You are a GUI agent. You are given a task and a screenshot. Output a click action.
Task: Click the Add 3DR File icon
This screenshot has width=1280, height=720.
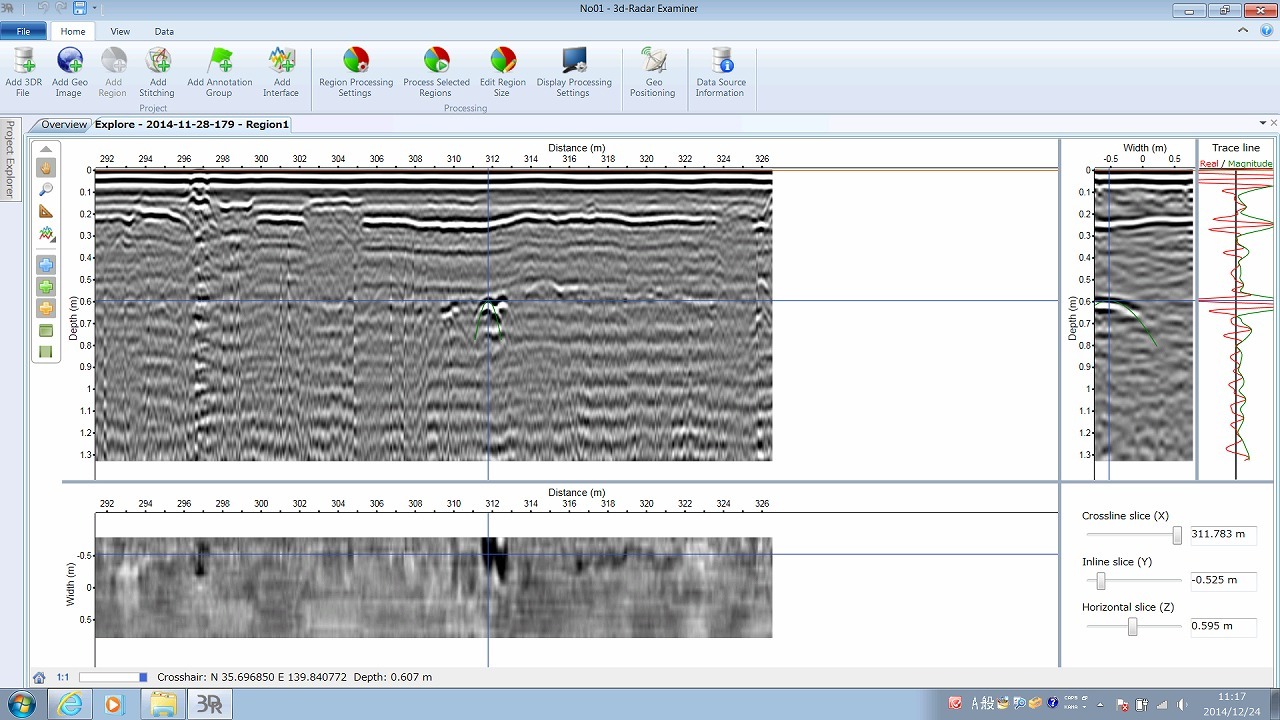pos(23,62)
